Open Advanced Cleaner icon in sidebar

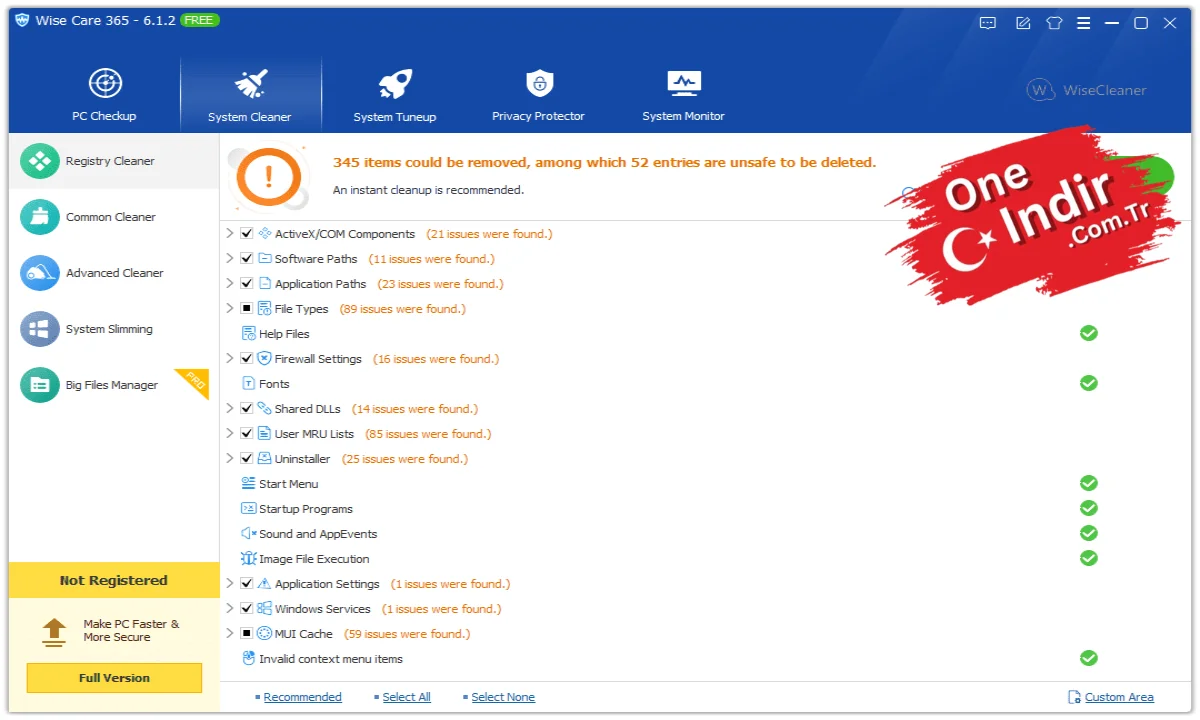tap(40, 273)
